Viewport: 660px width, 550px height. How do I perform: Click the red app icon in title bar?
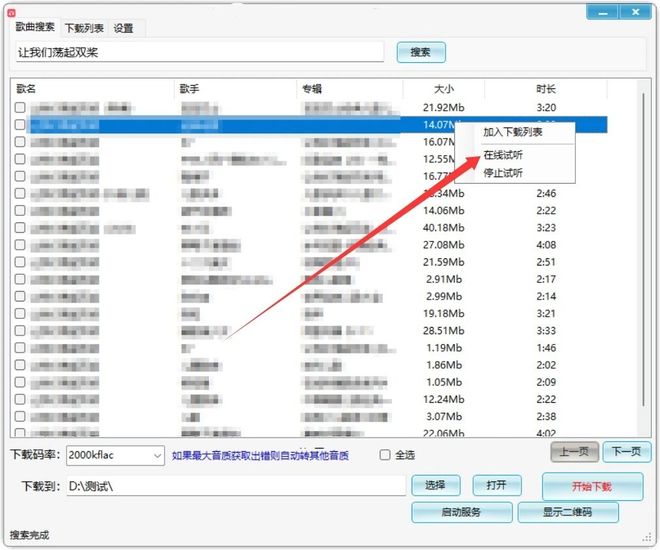pos(12,13)
